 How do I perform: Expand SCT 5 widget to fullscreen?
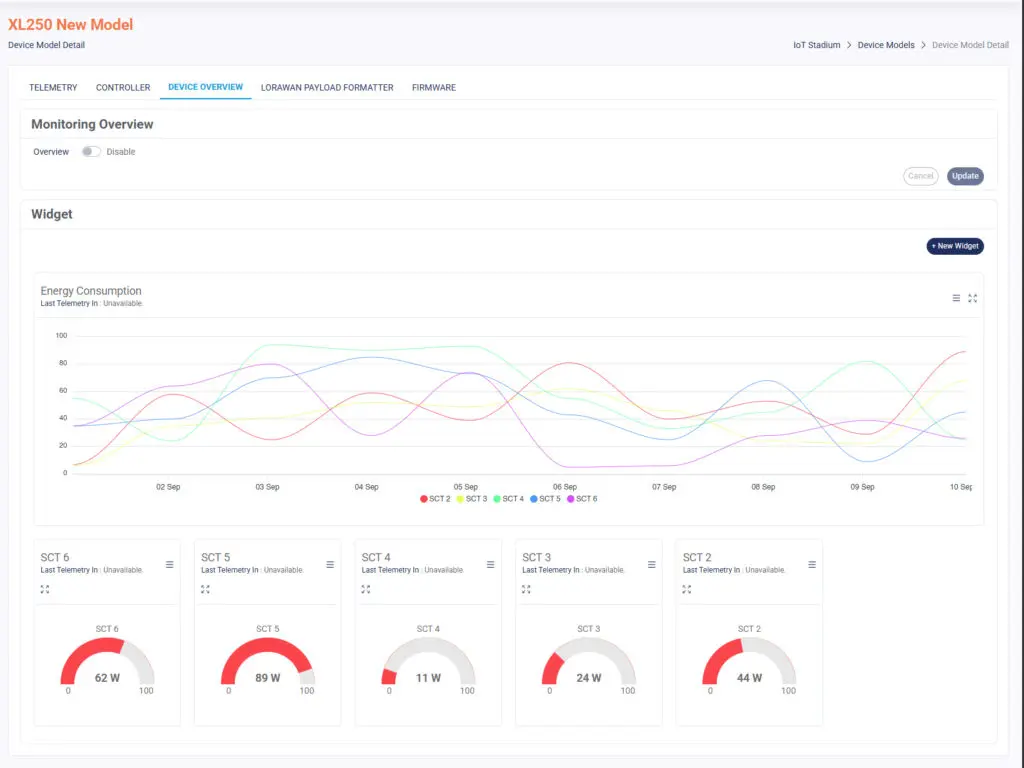click(x=205, y=589)
